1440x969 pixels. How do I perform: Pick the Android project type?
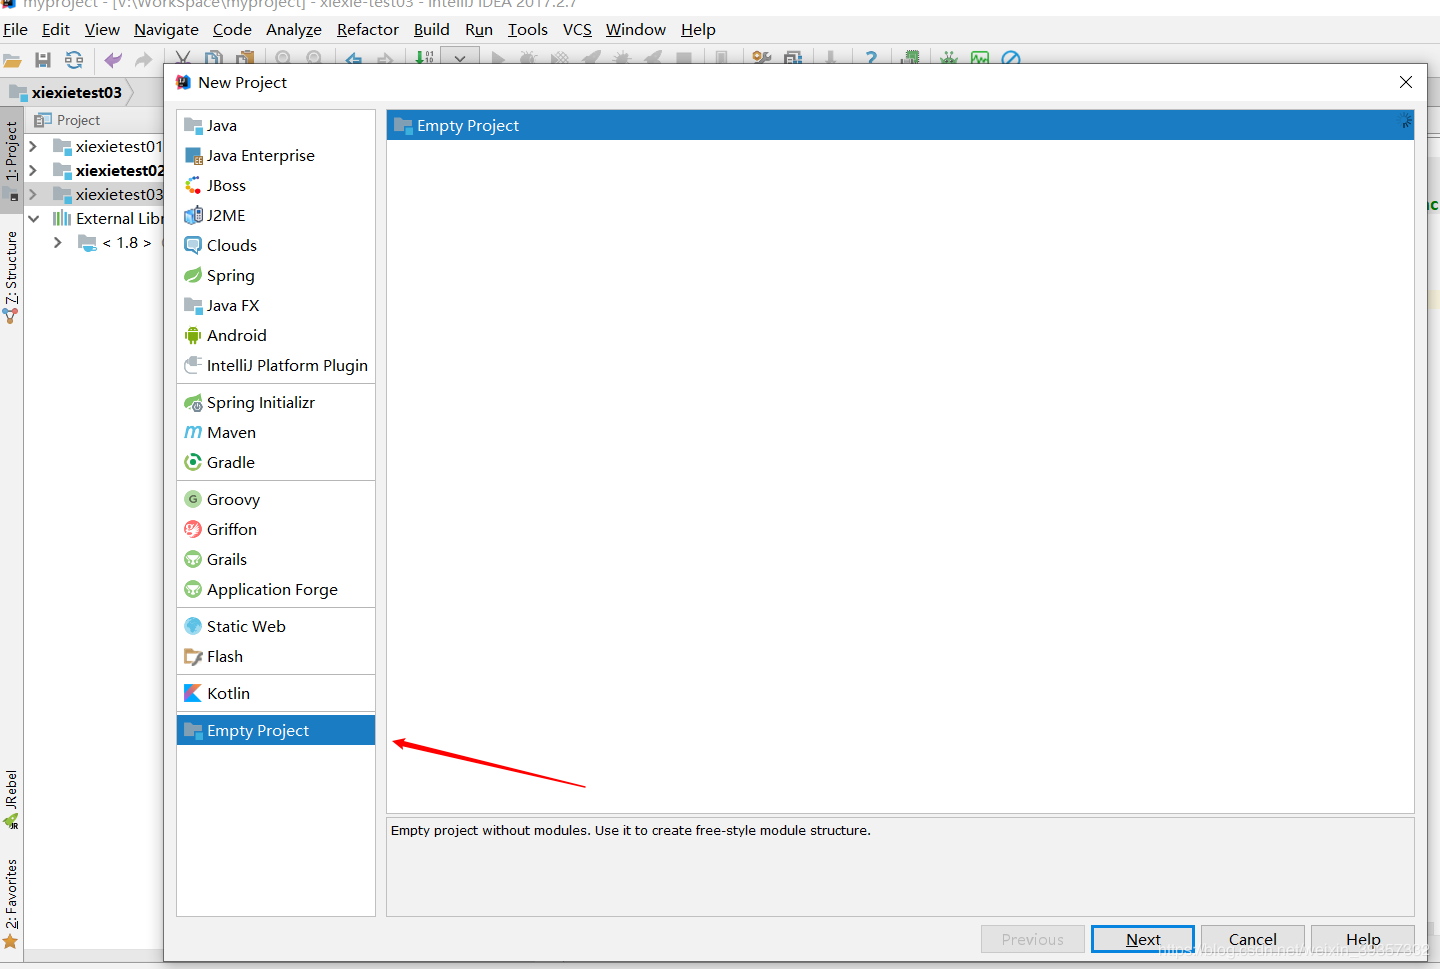(x=236, y=335)
